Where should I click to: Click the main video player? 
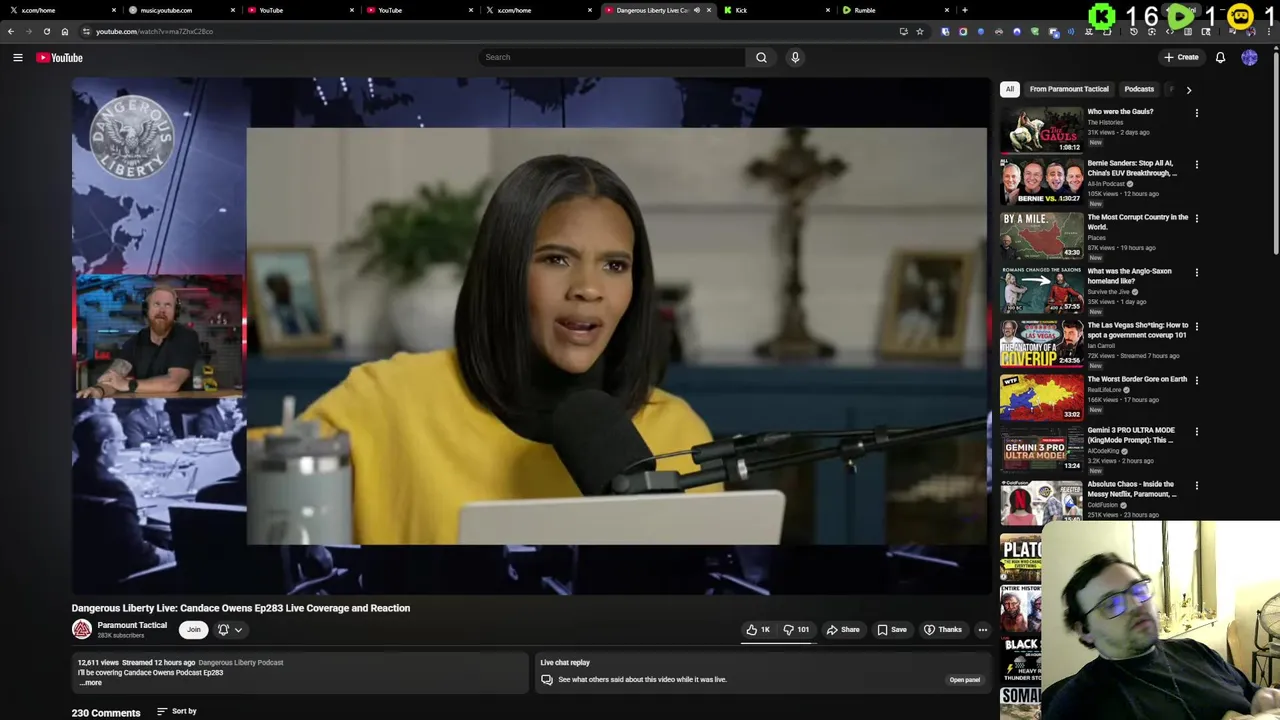point(530,336)
